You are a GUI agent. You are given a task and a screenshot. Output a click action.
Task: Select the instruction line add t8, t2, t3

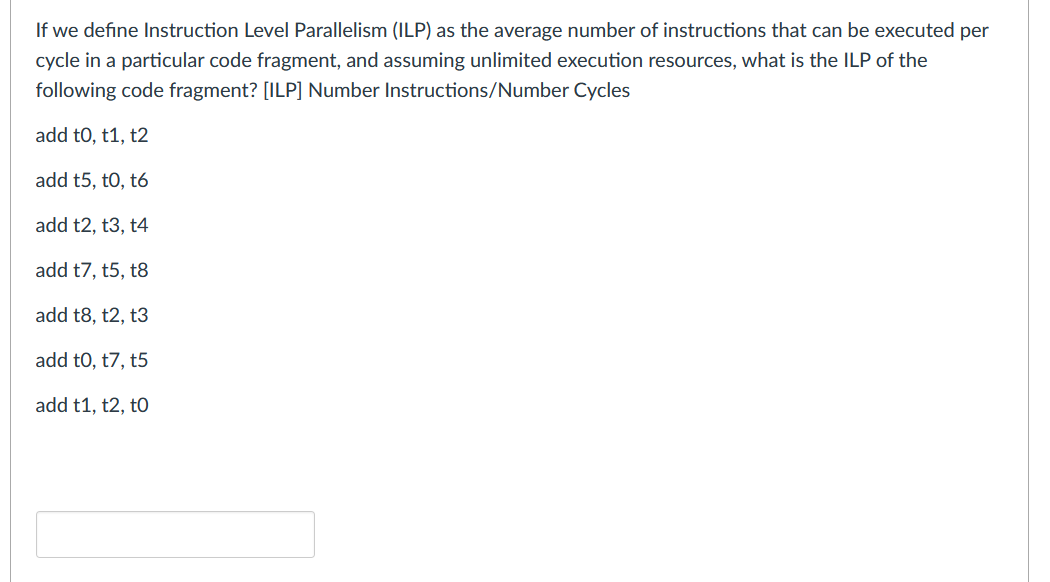click(x=92, y=315)
